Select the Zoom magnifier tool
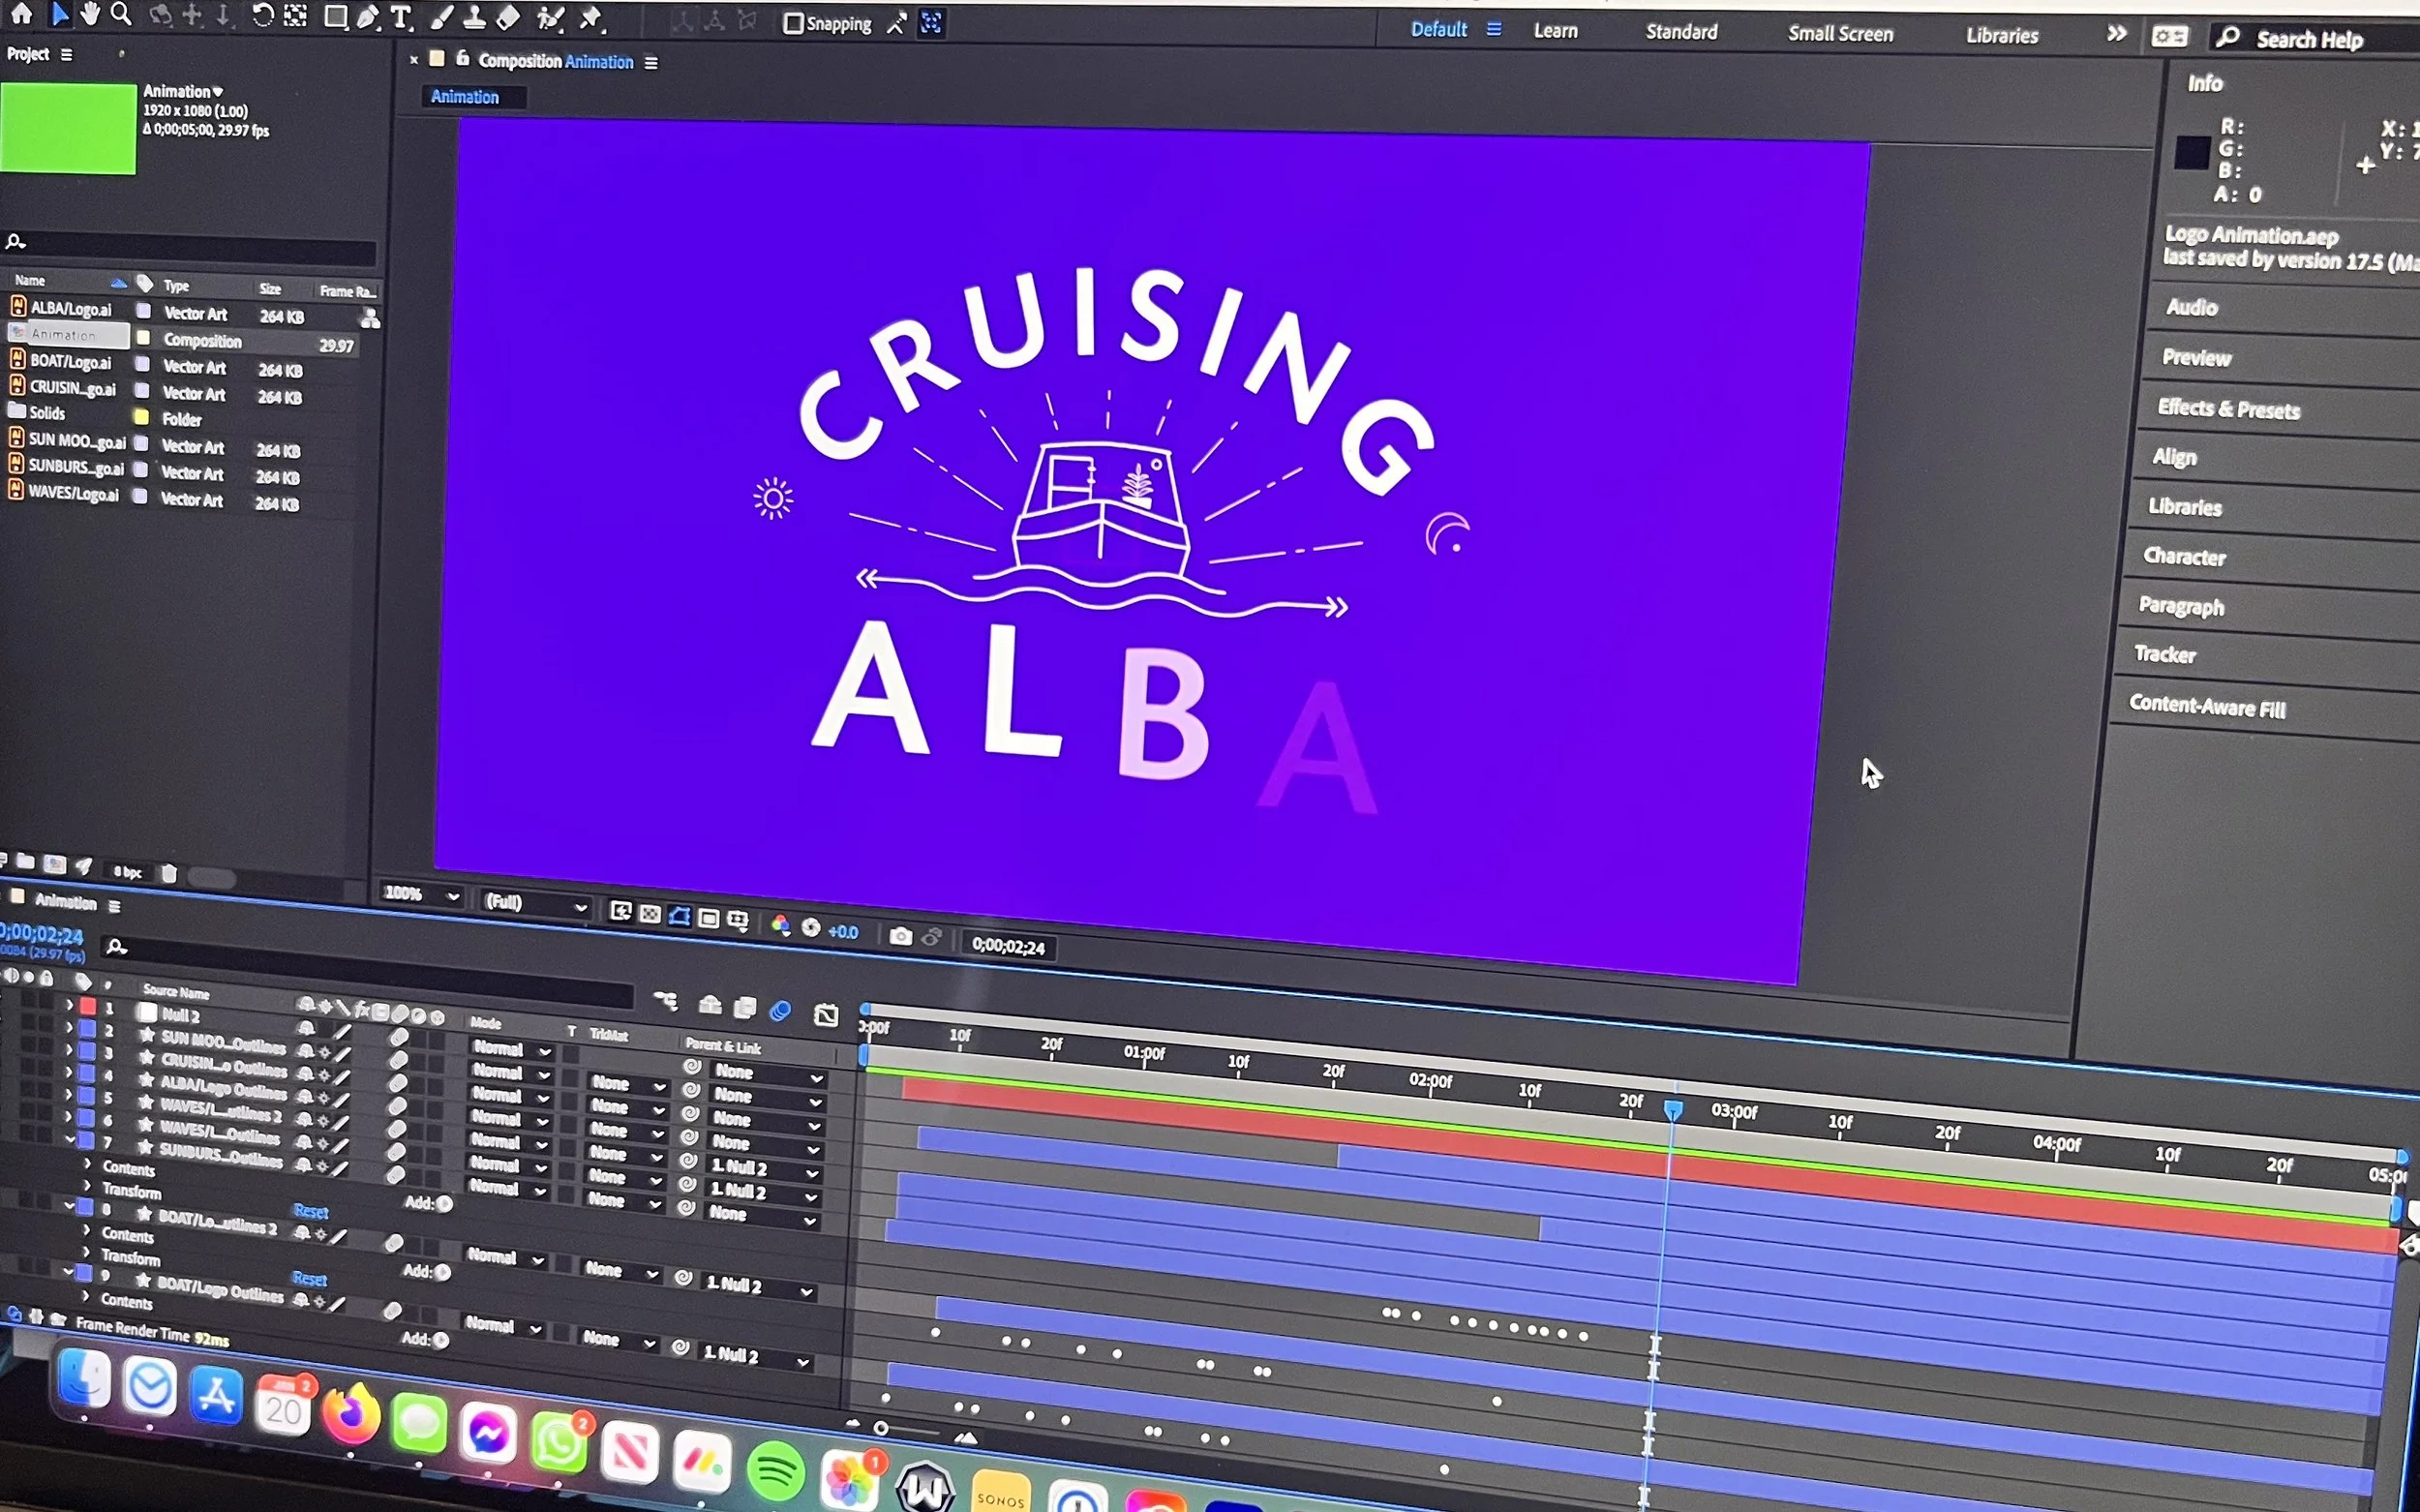The image size is (2420, 1512). (121, 14)
